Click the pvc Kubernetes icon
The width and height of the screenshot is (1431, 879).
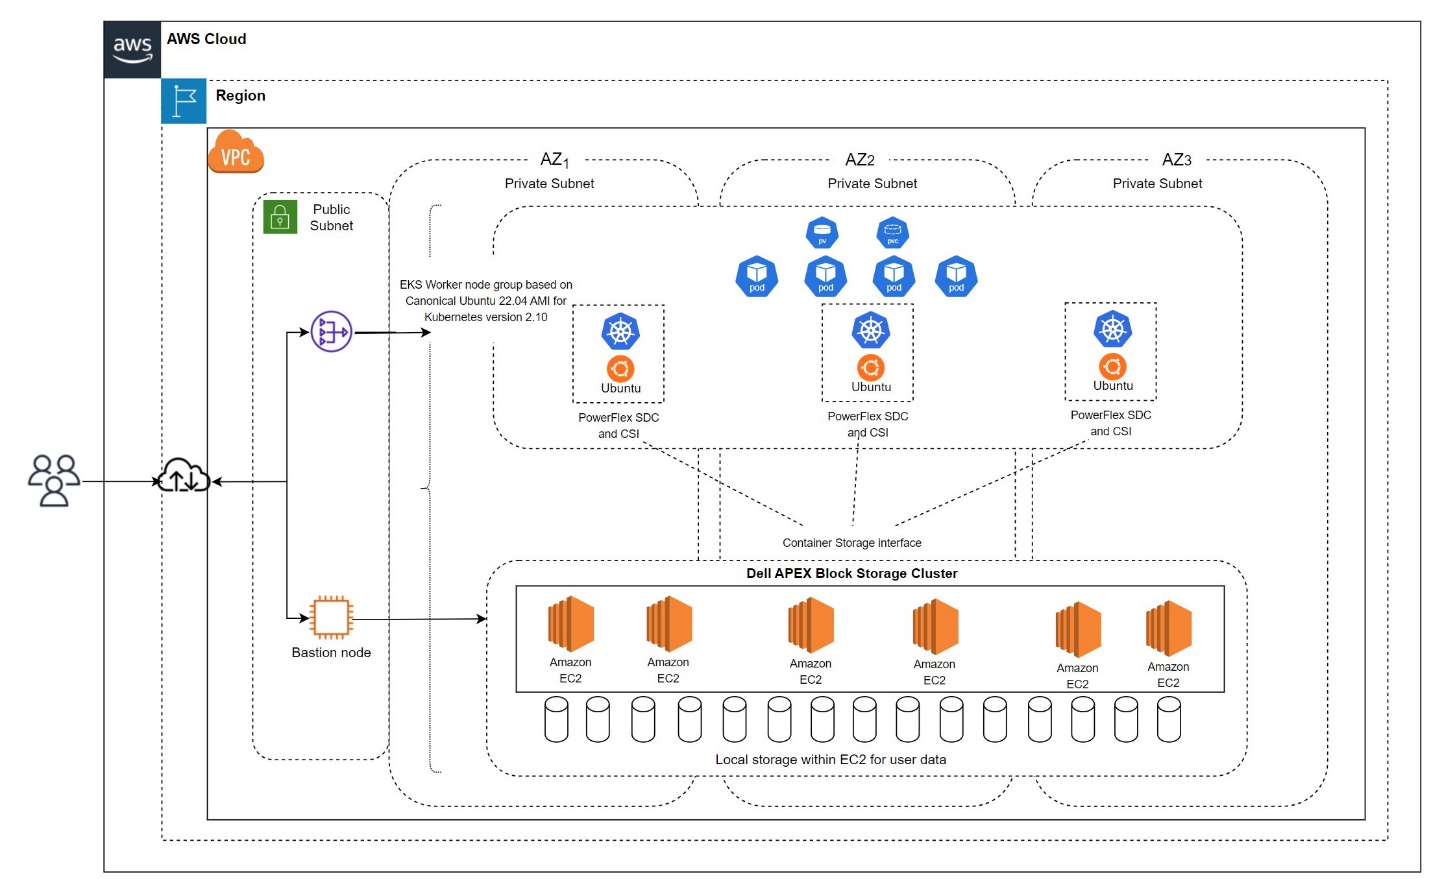893,233
